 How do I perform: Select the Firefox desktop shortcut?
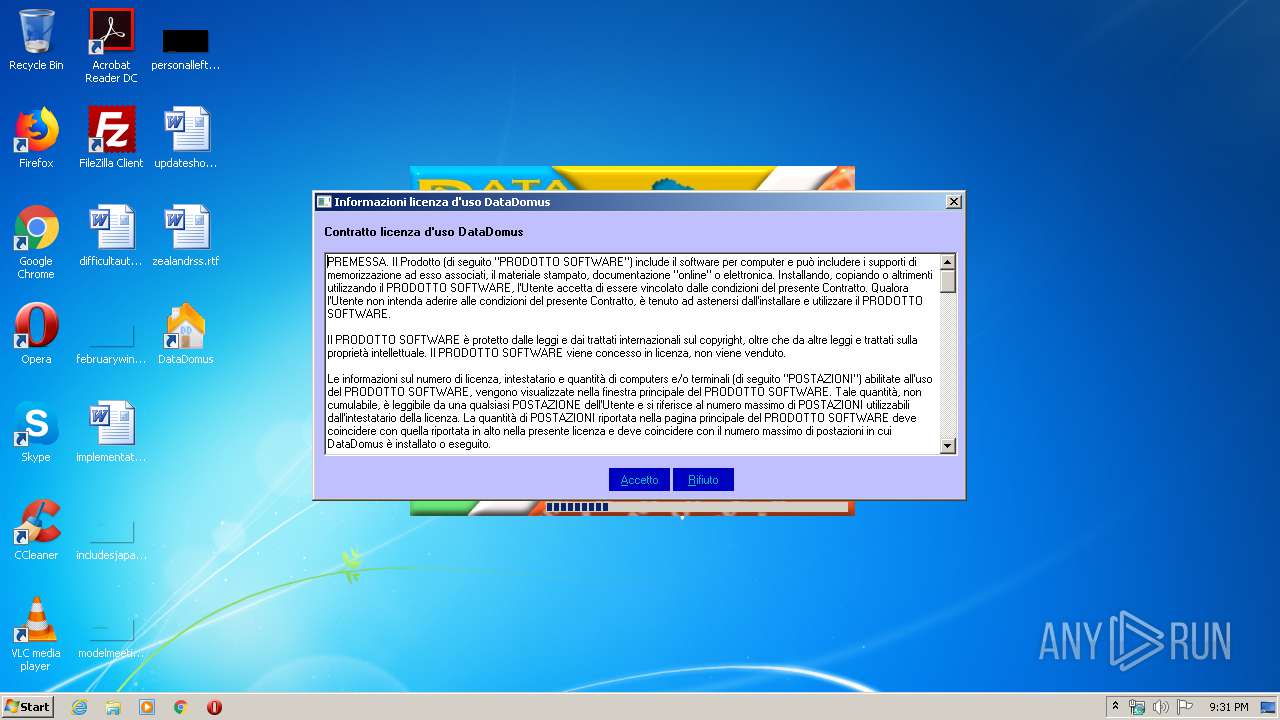pos(36,138)
